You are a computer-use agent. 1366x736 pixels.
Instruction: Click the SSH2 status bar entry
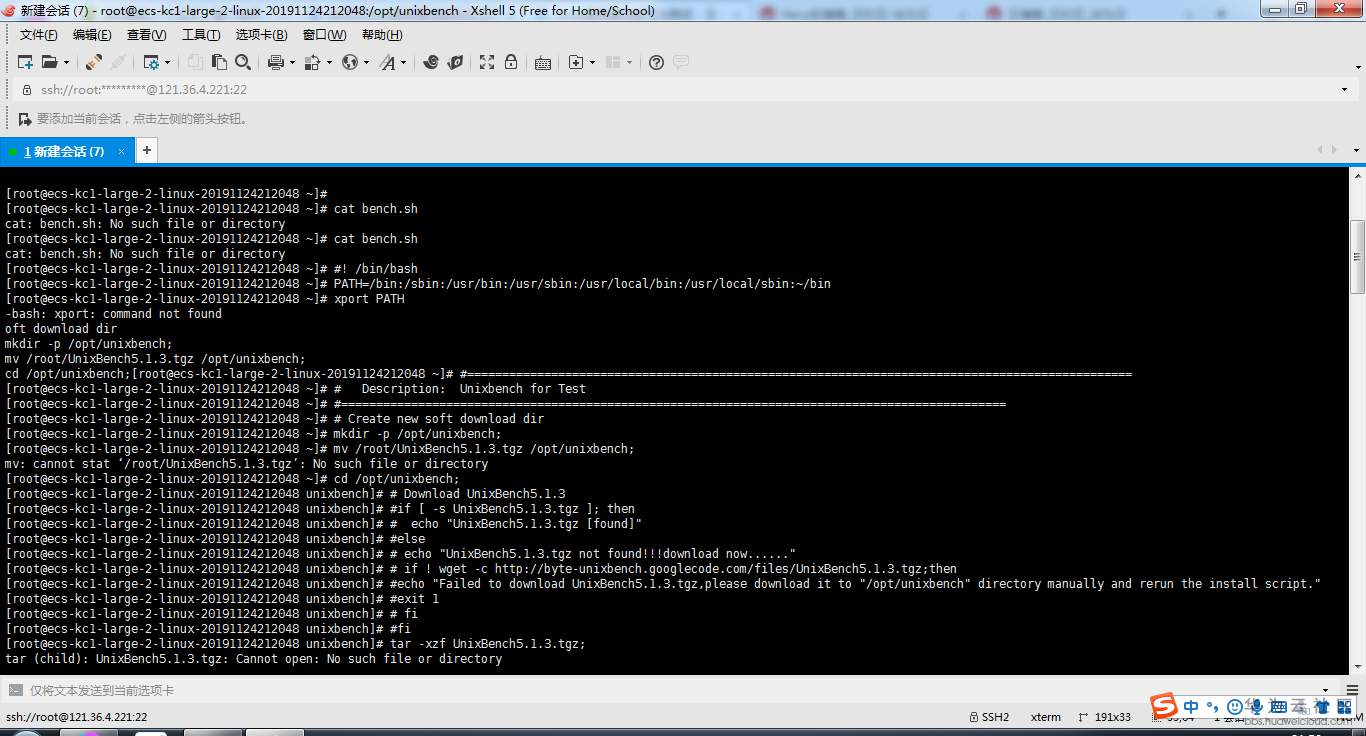(x=989, y=717)
